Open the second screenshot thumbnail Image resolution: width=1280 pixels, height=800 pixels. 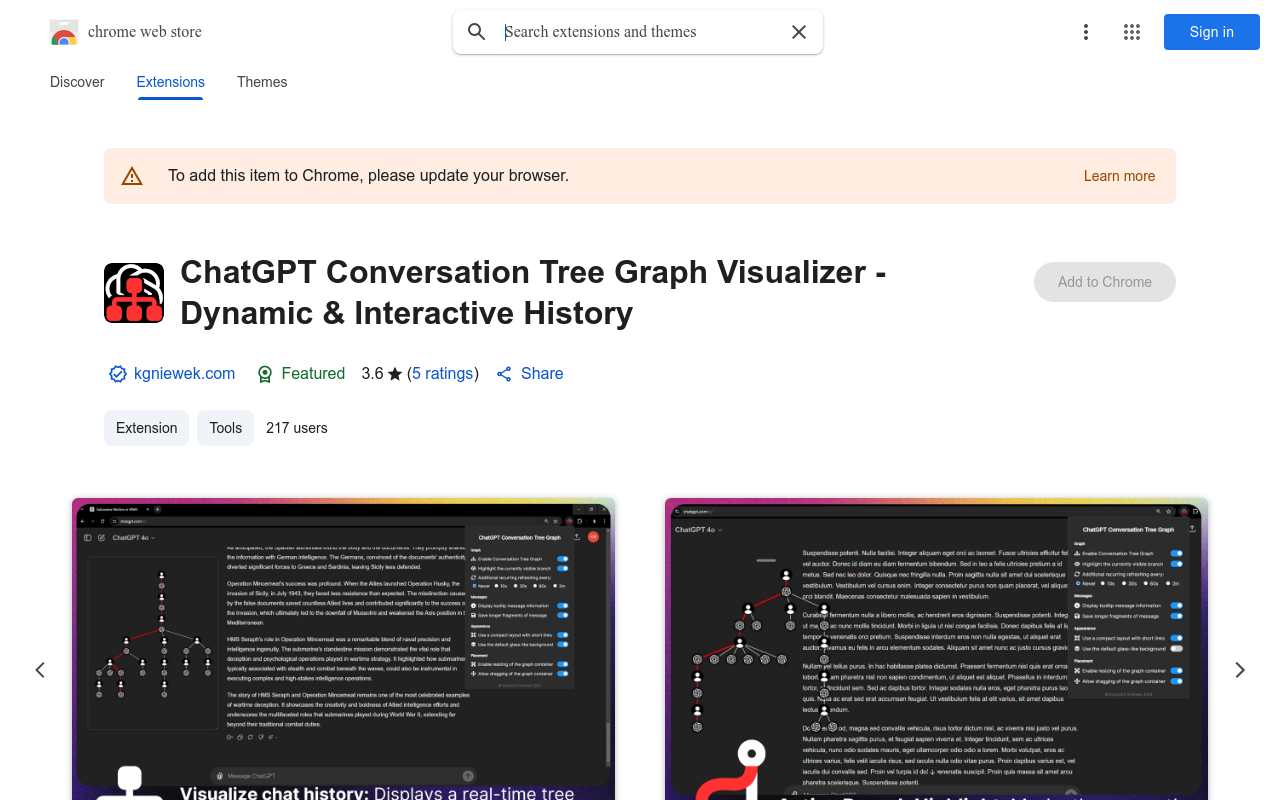[x=936, y=649]
